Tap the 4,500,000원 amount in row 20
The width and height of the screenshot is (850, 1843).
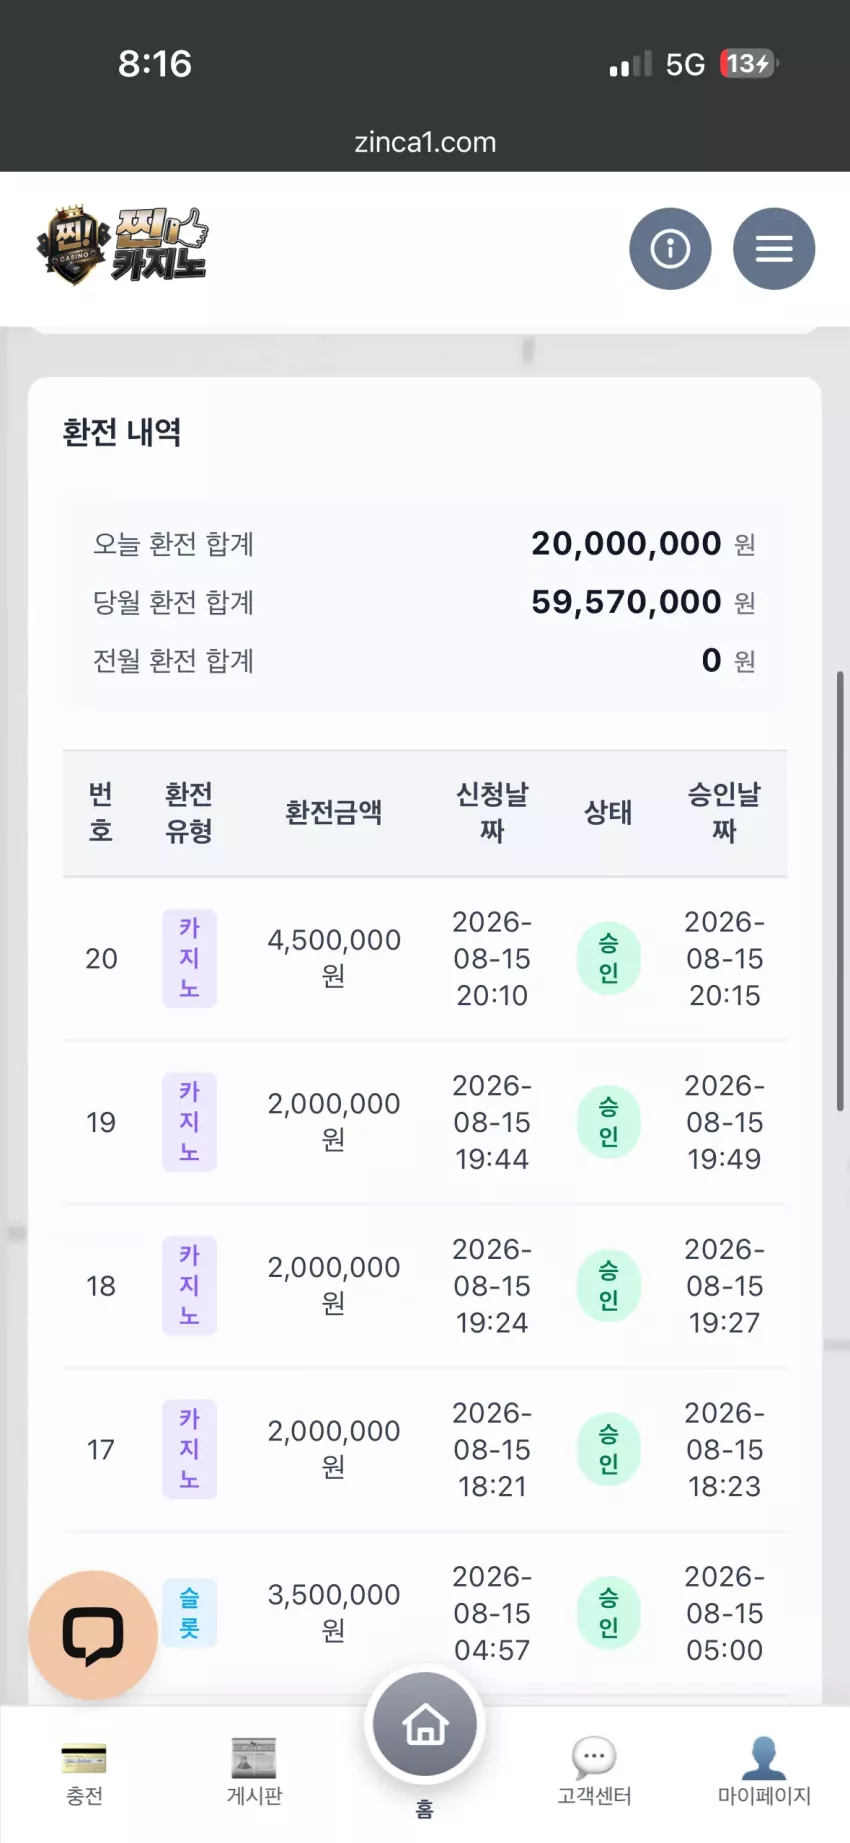click(334, 958)
